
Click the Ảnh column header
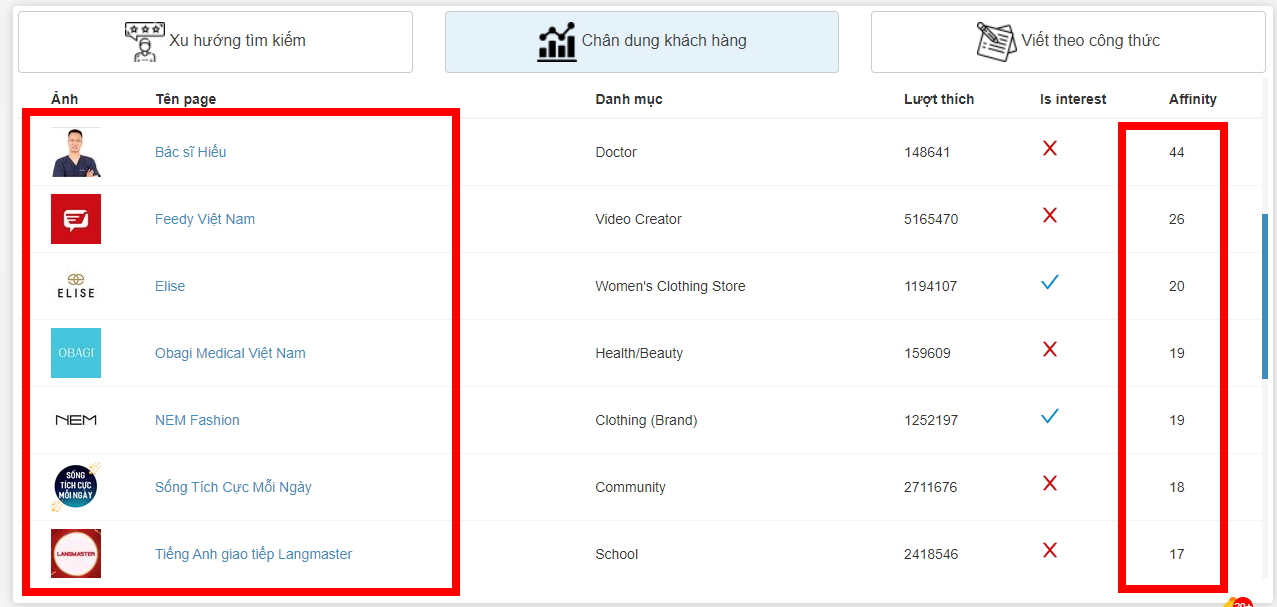64,99
